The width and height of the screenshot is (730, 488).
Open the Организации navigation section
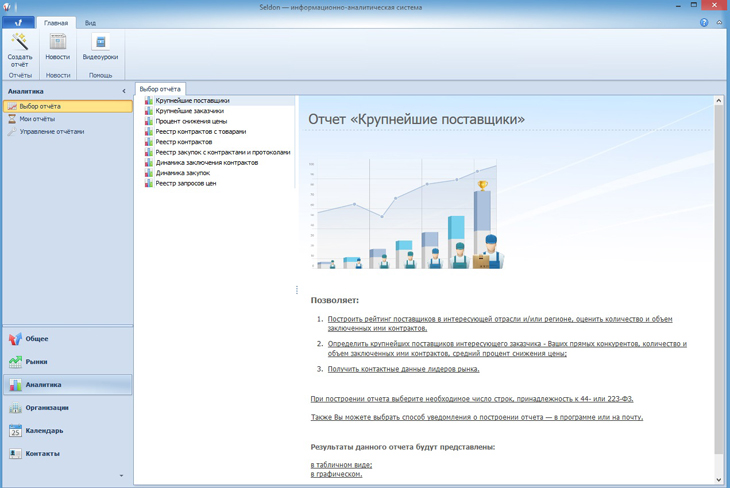47,407
